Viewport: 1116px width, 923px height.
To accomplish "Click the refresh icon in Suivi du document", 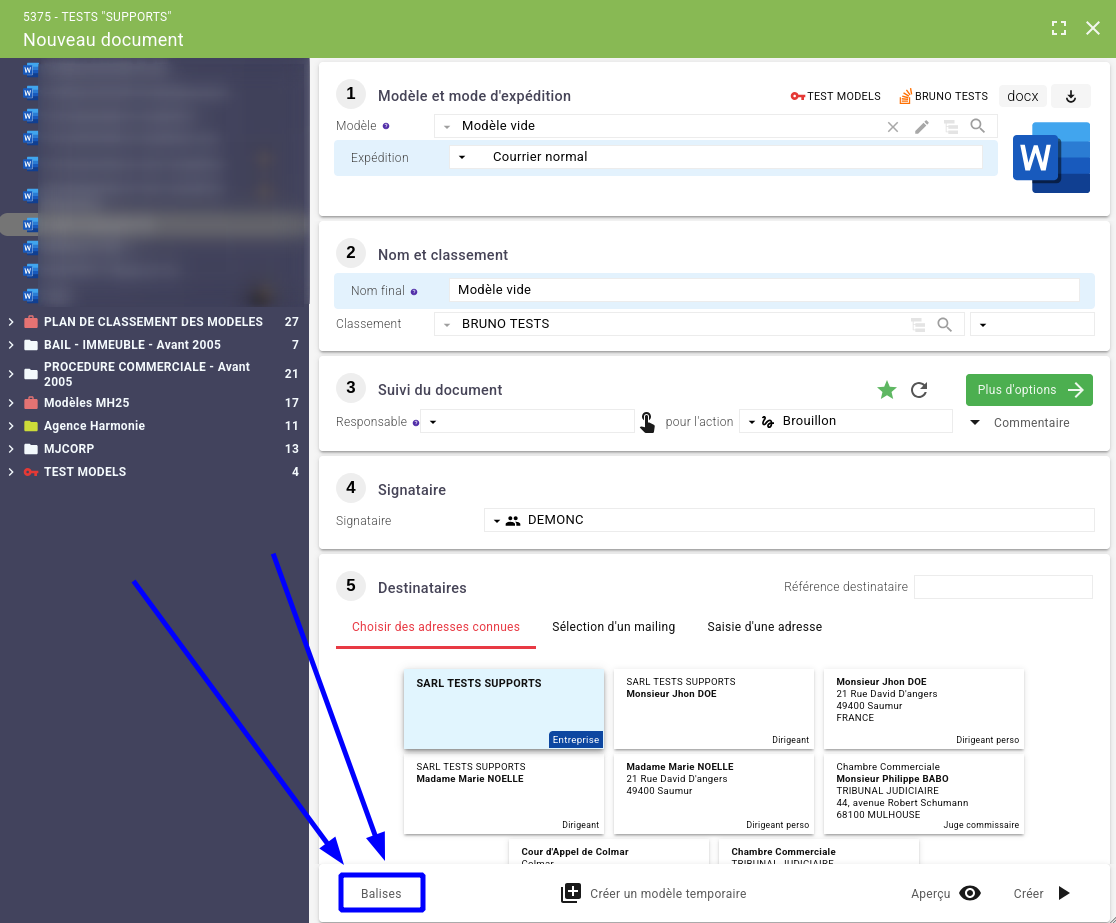I will [x=919, y=390].
